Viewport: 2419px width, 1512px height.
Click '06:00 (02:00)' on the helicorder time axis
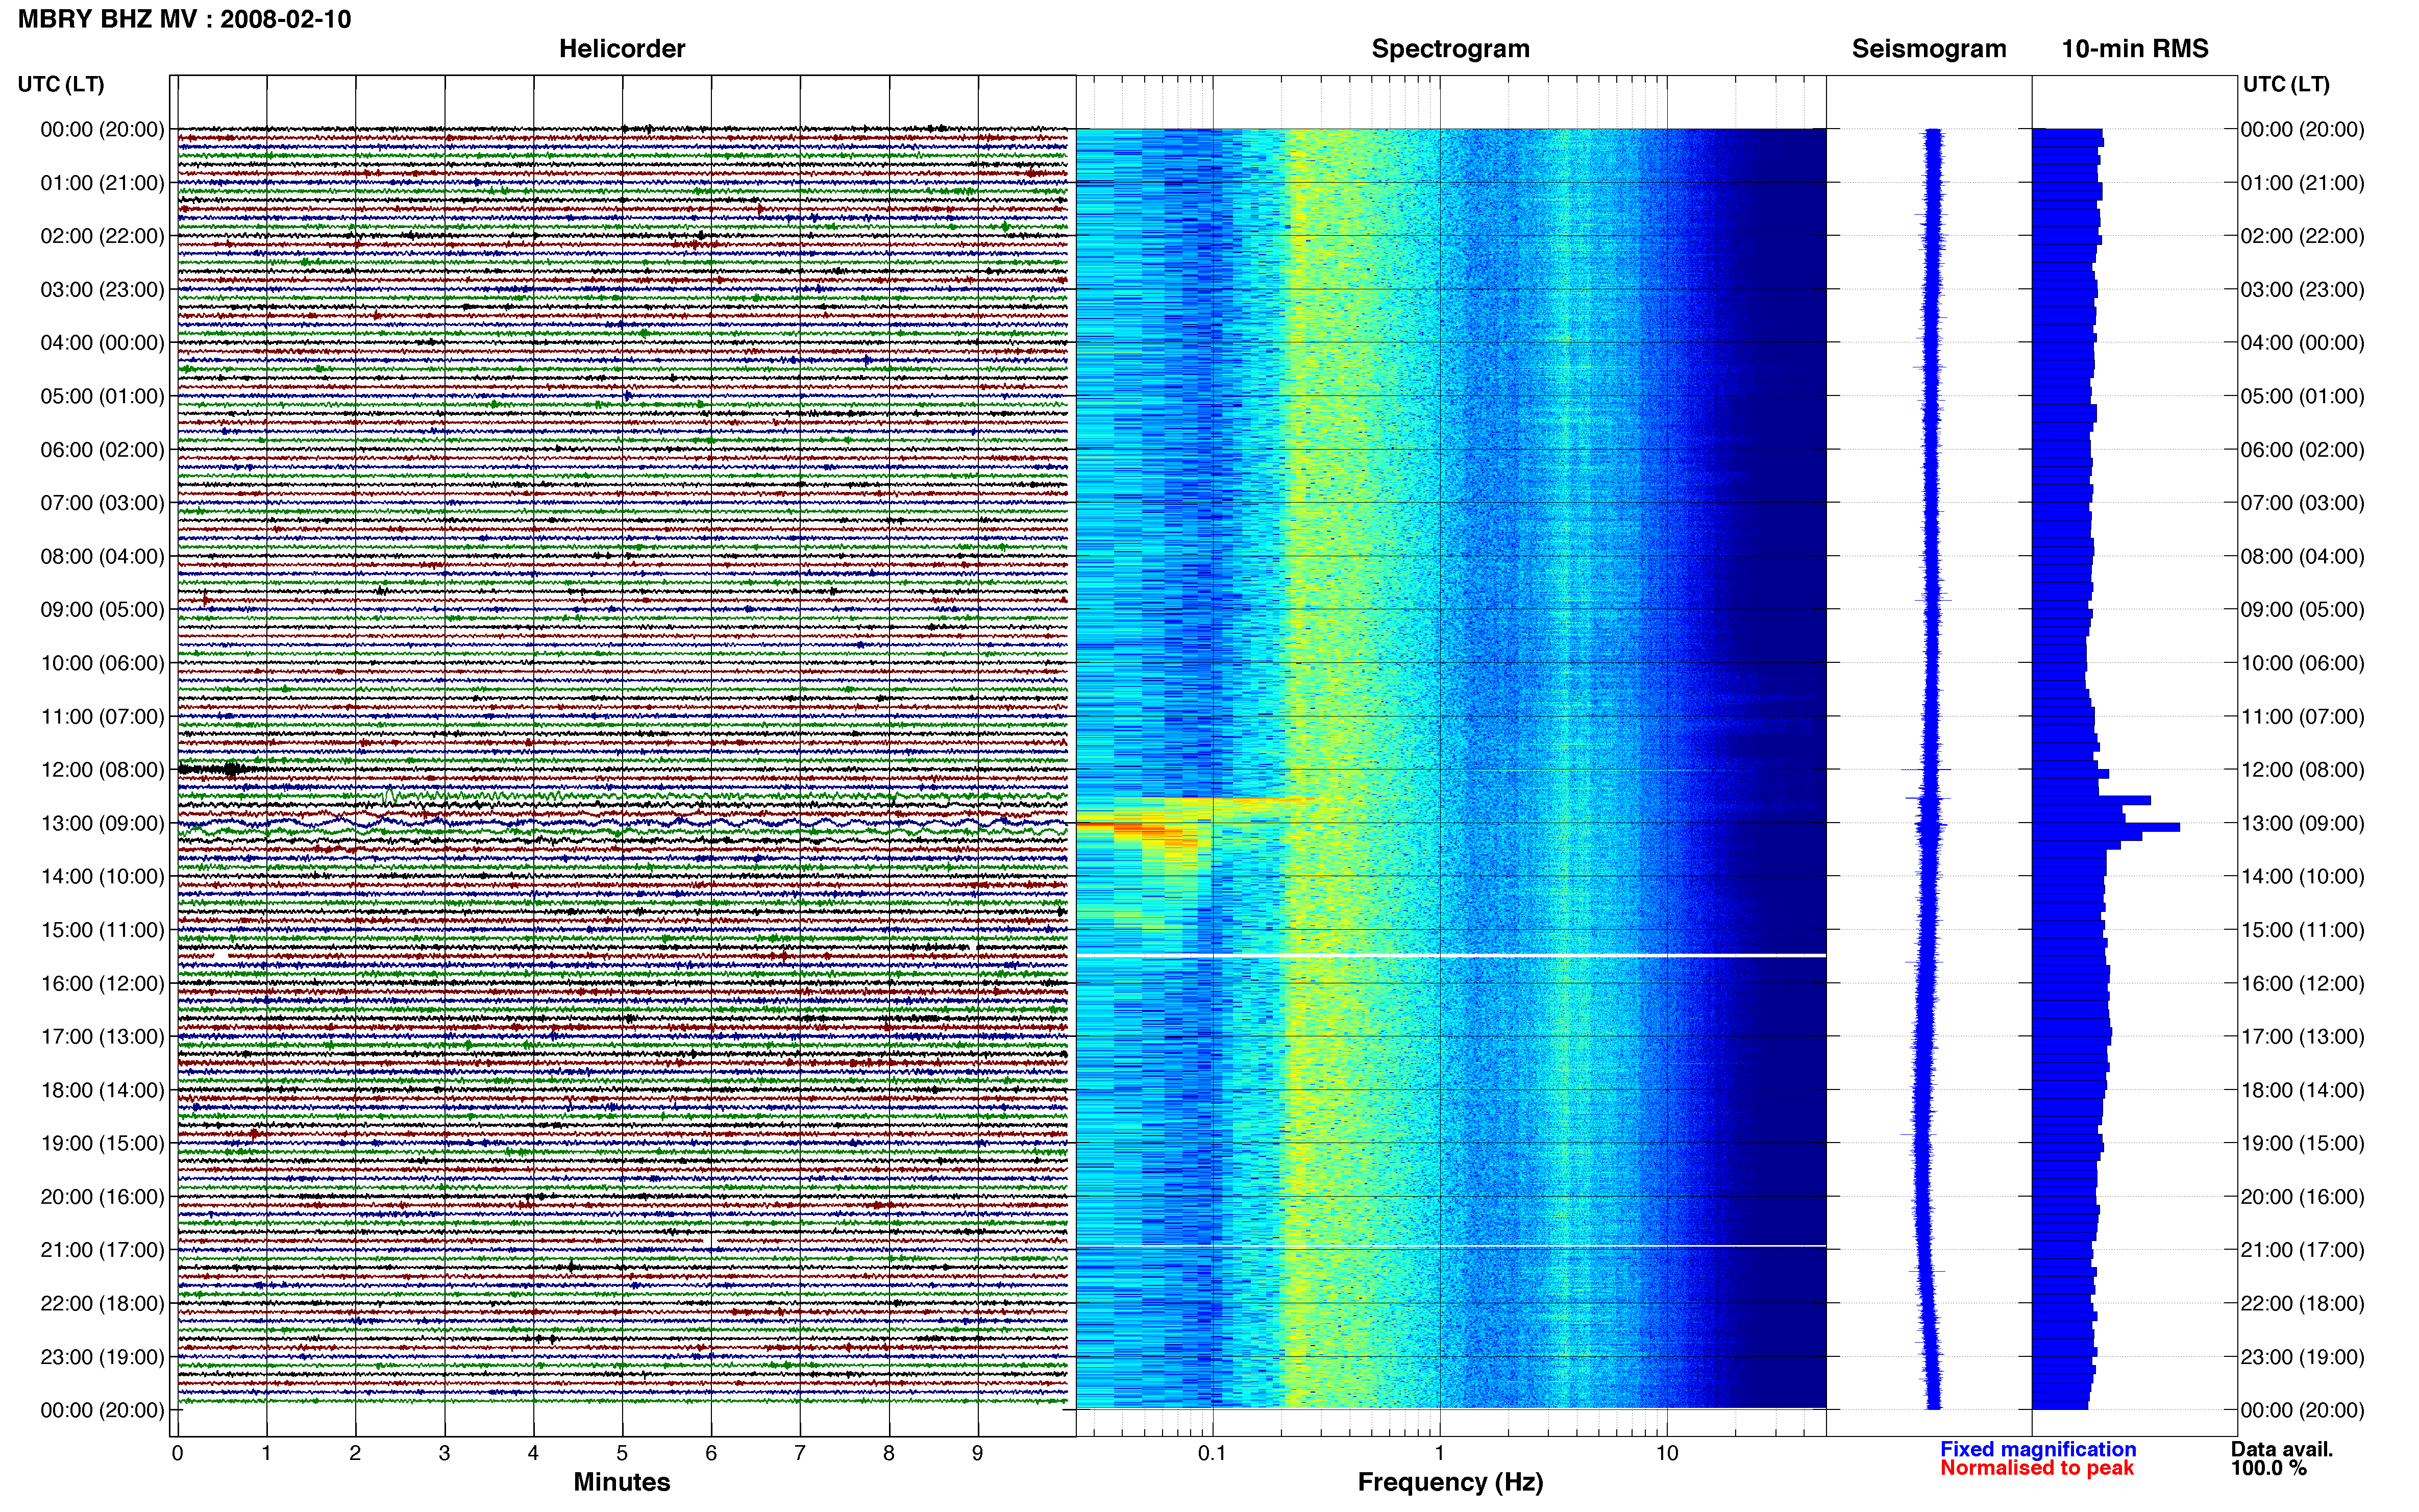tap(102, 450)
